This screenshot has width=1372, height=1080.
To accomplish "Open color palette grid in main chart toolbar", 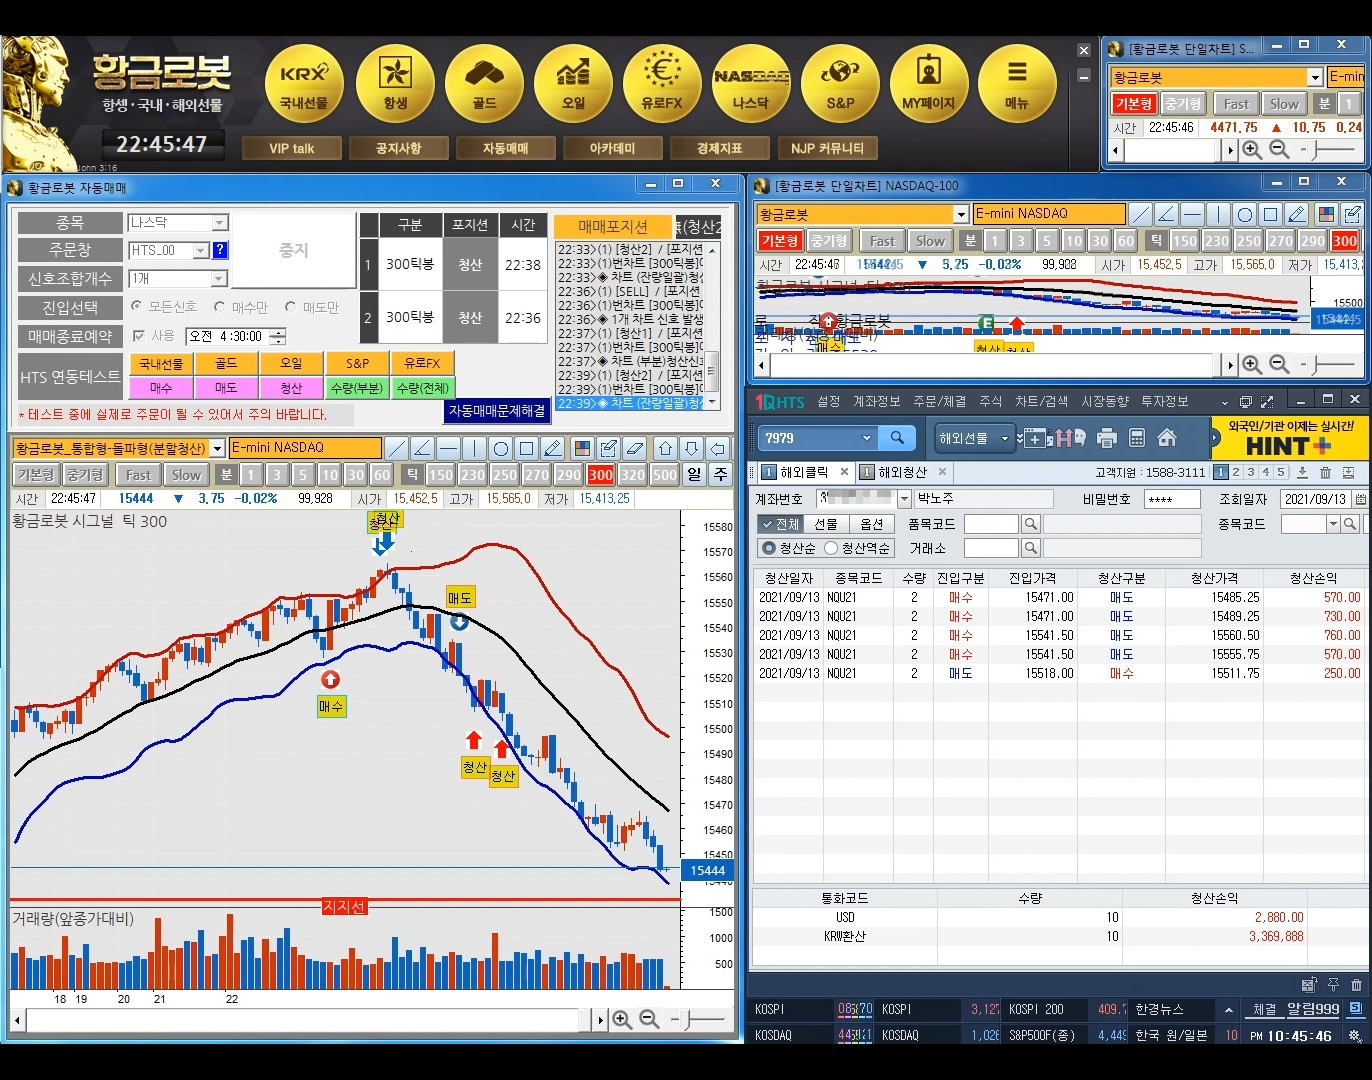I will pos(583,448).
